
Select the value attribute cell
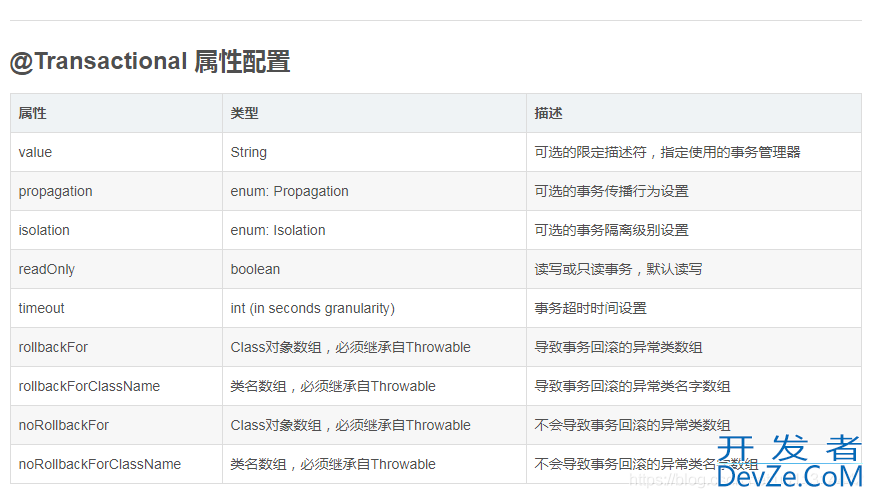35,152
